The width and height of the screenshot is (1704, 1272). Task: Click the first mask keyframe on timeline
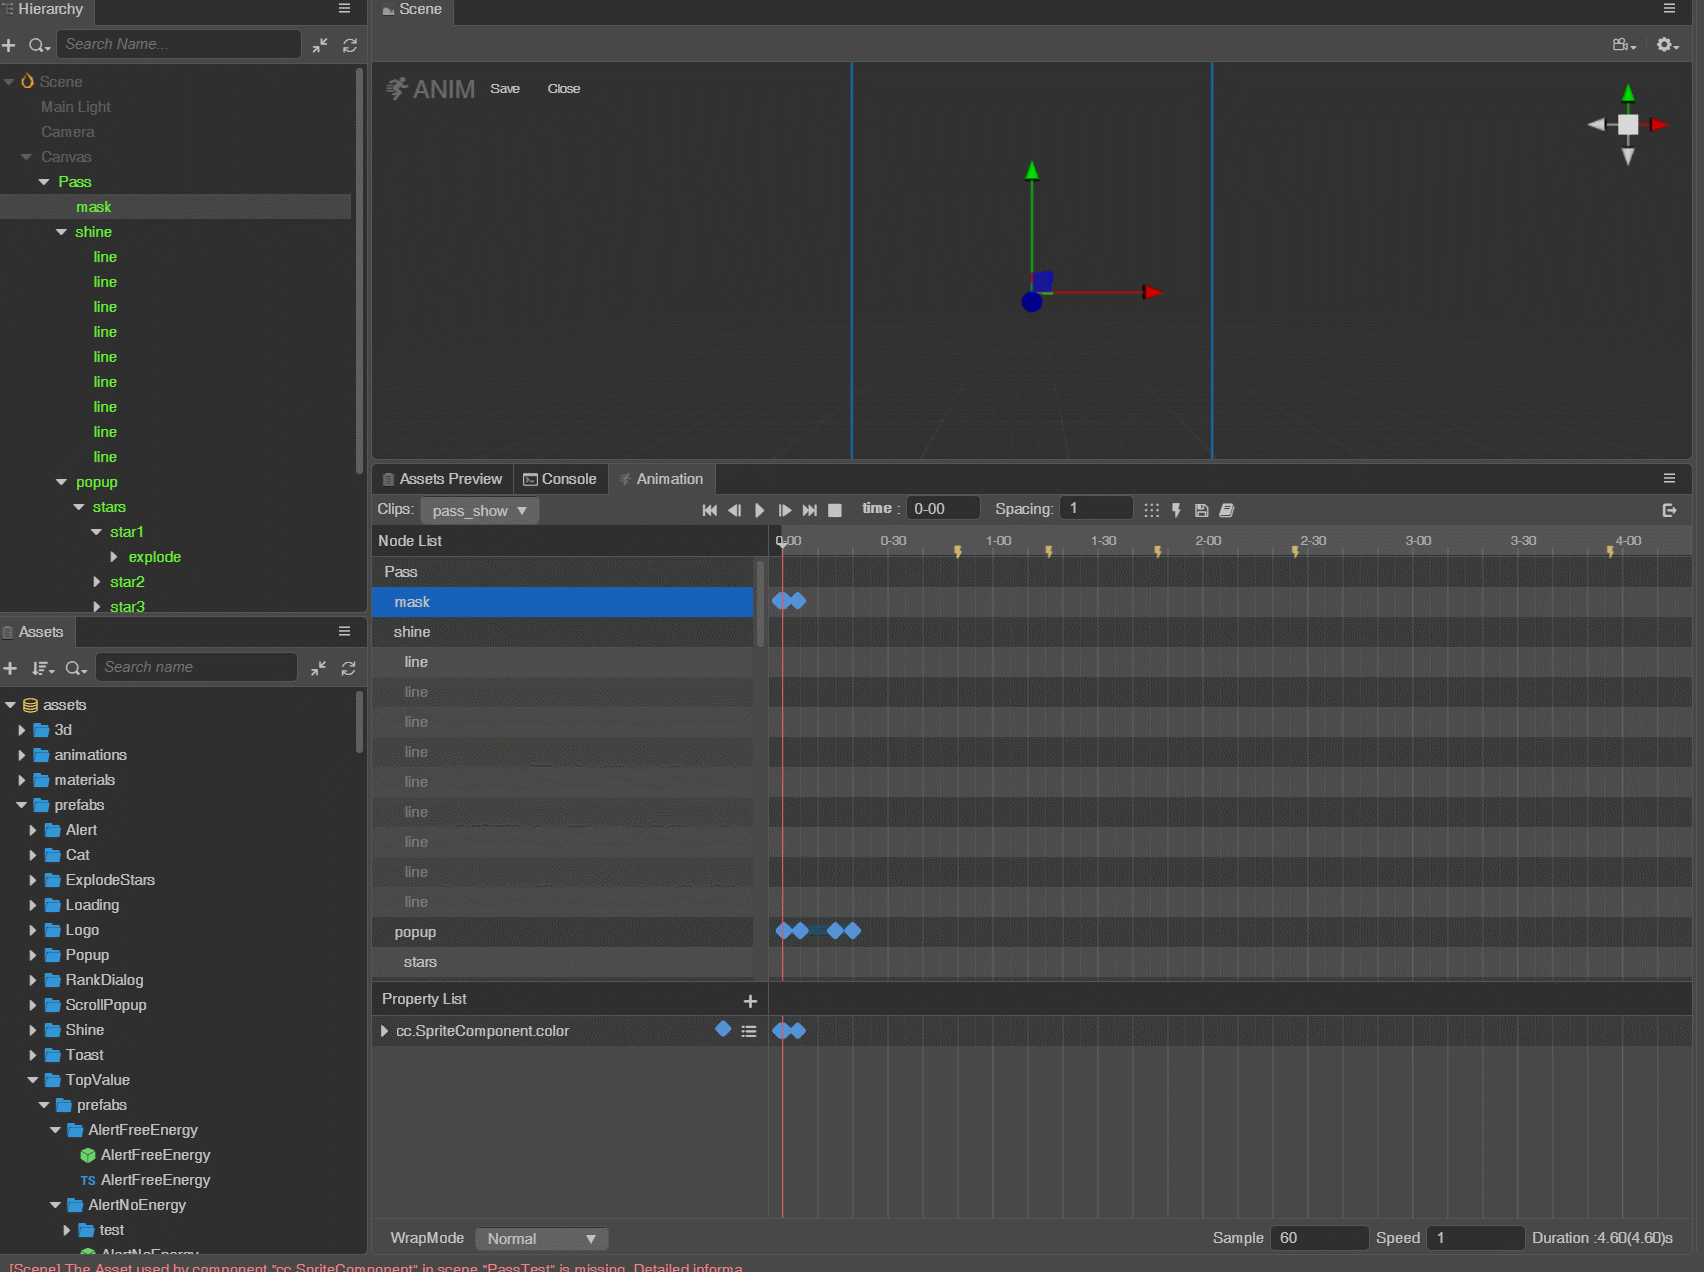pos(781,601)
